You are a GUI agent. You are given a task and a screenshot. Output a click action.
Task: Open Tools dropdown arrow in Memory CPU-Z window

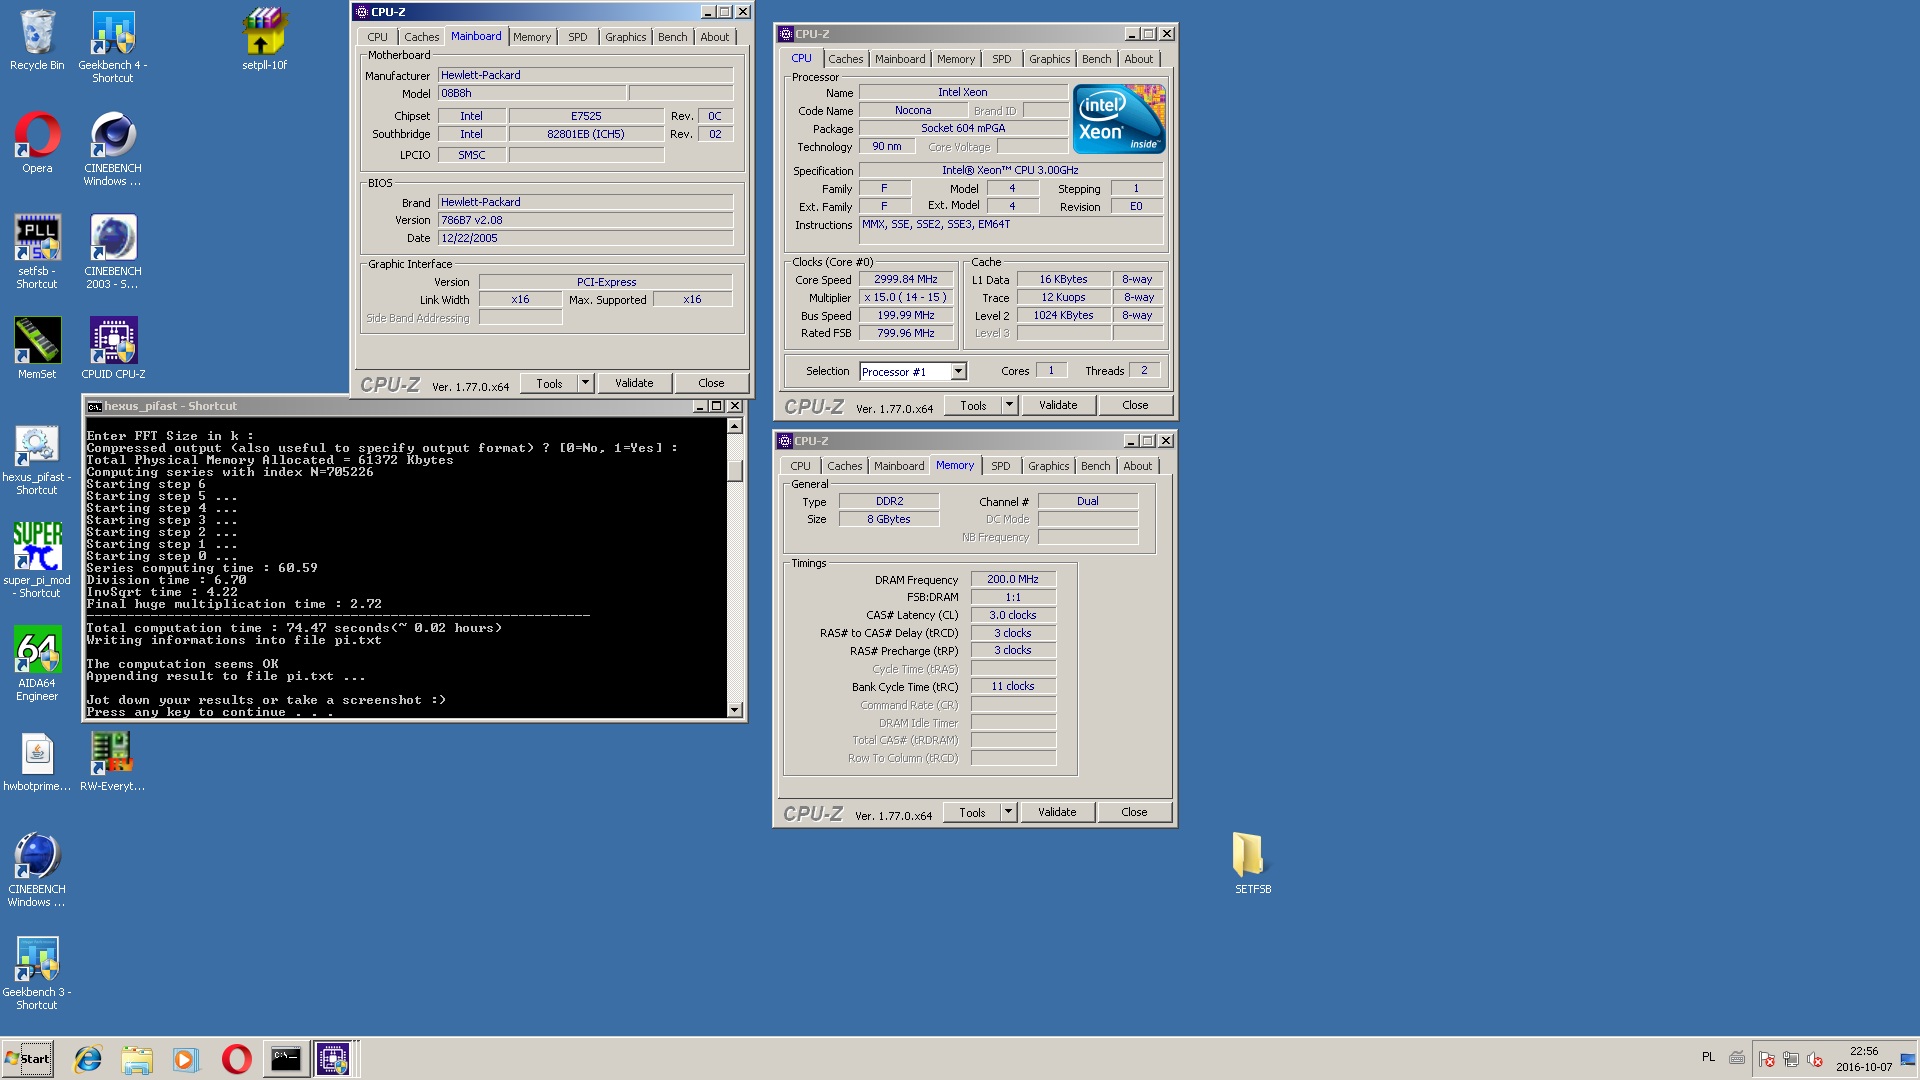point(1008,812)
